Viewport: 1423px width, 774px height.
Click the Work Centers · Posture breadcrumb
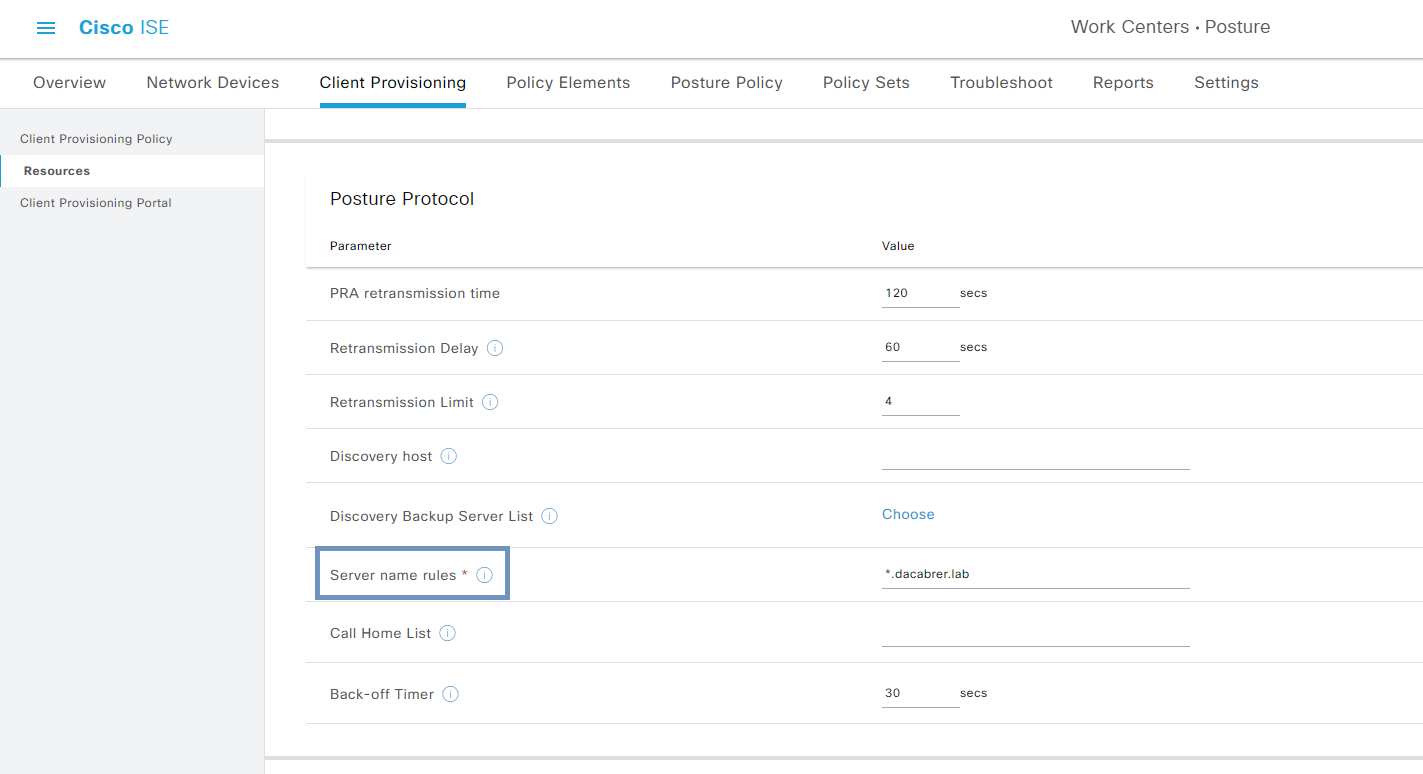(x=1170, y=28)
